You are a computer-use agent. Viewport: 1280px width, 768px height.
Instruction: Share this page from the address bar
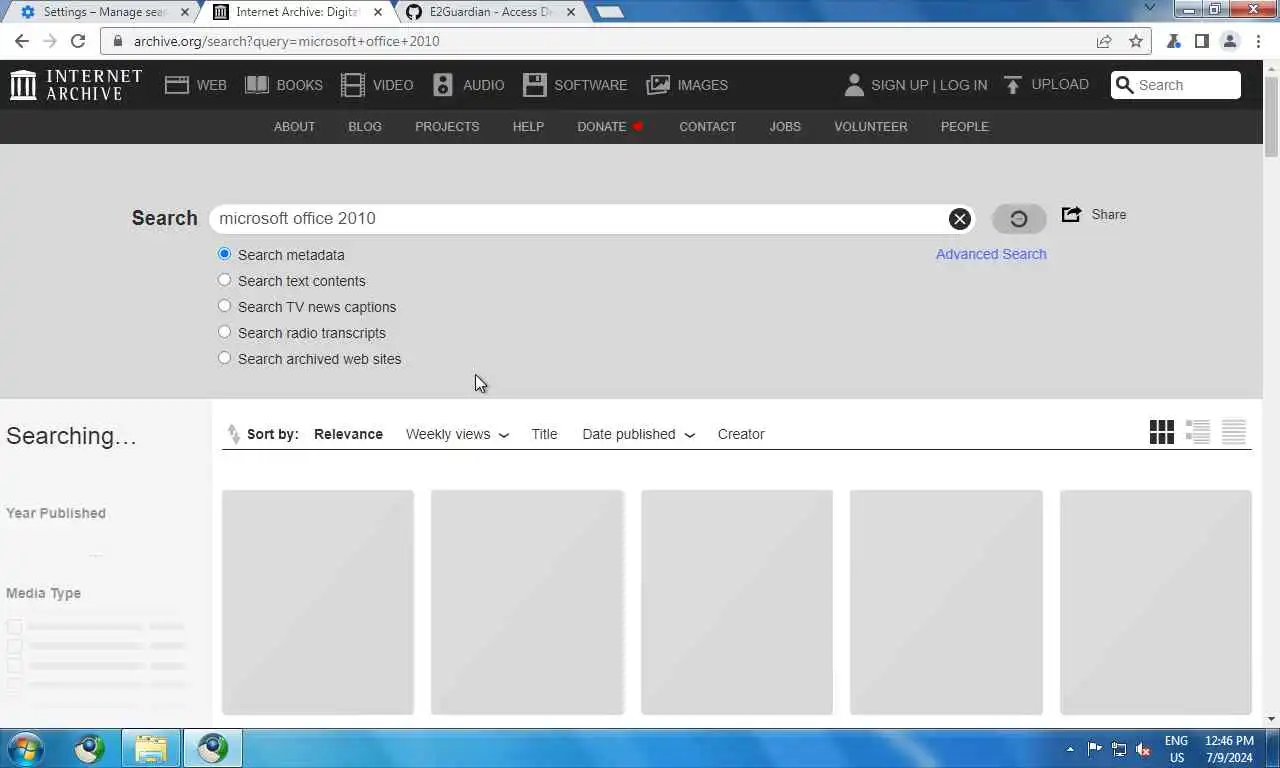[1104, 41]
